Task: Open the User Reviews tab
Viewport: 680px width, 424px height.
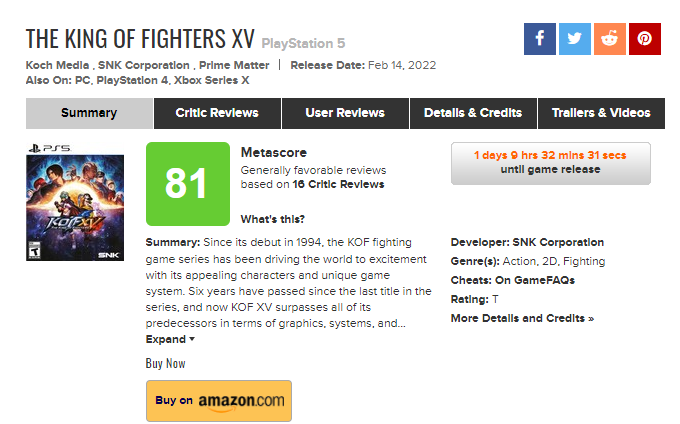Action: pyautogui.click(x=346, y=113)
